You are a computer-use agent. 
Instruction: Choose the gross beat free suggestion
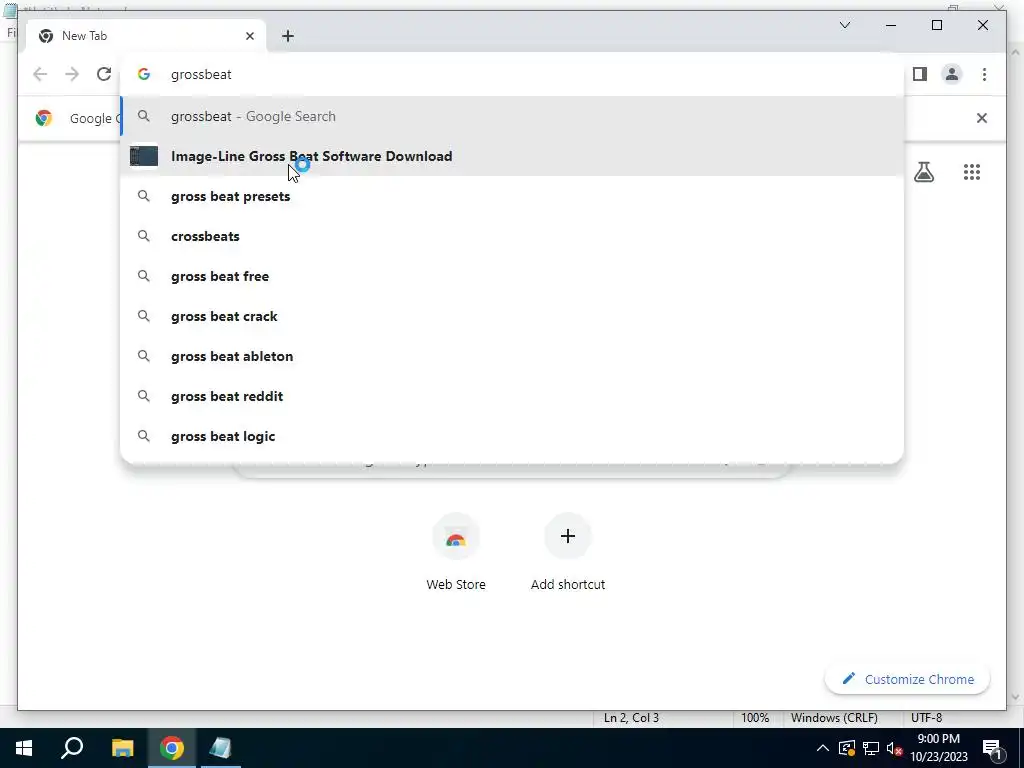pos(513,276)
